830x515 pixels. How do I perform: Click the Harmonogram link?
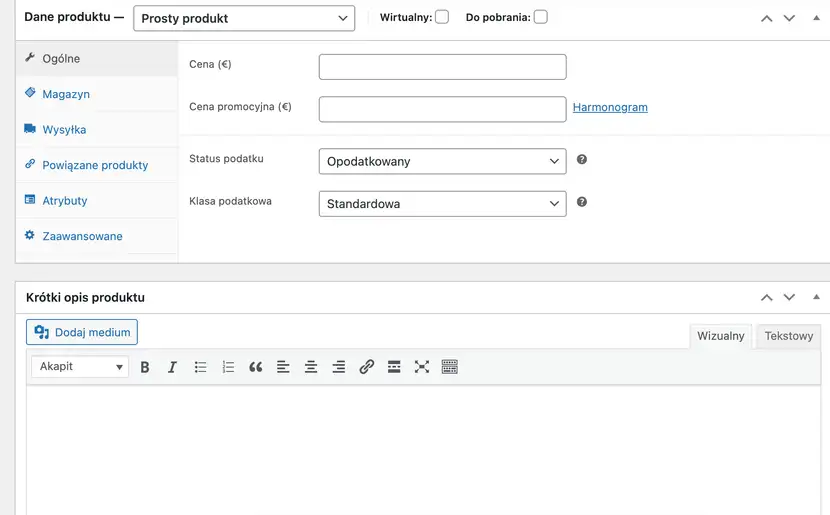point(610,107)
